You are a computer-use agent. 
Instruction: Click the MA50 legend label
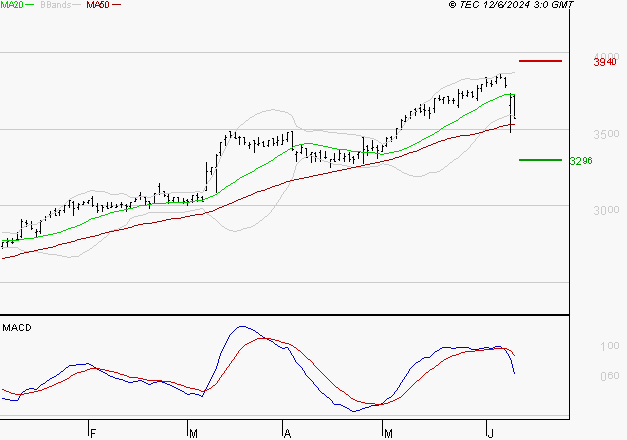coord(98,5)
